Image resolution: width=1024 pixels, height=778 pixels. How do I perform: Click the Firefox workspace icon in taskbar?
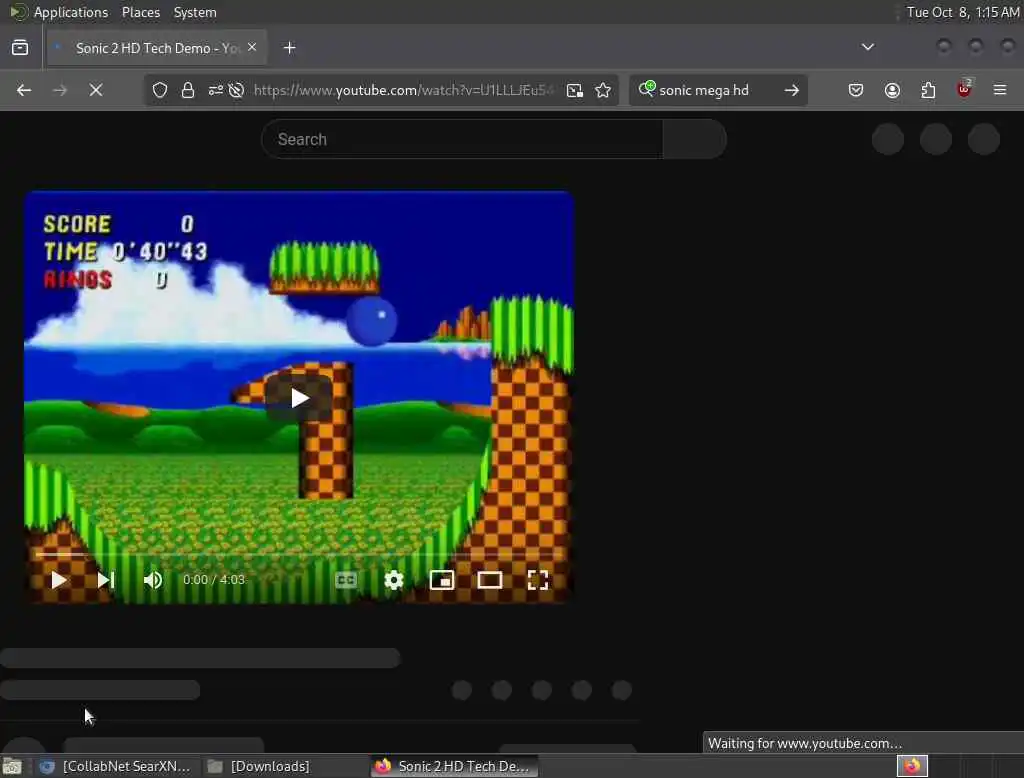coord(912,766)
